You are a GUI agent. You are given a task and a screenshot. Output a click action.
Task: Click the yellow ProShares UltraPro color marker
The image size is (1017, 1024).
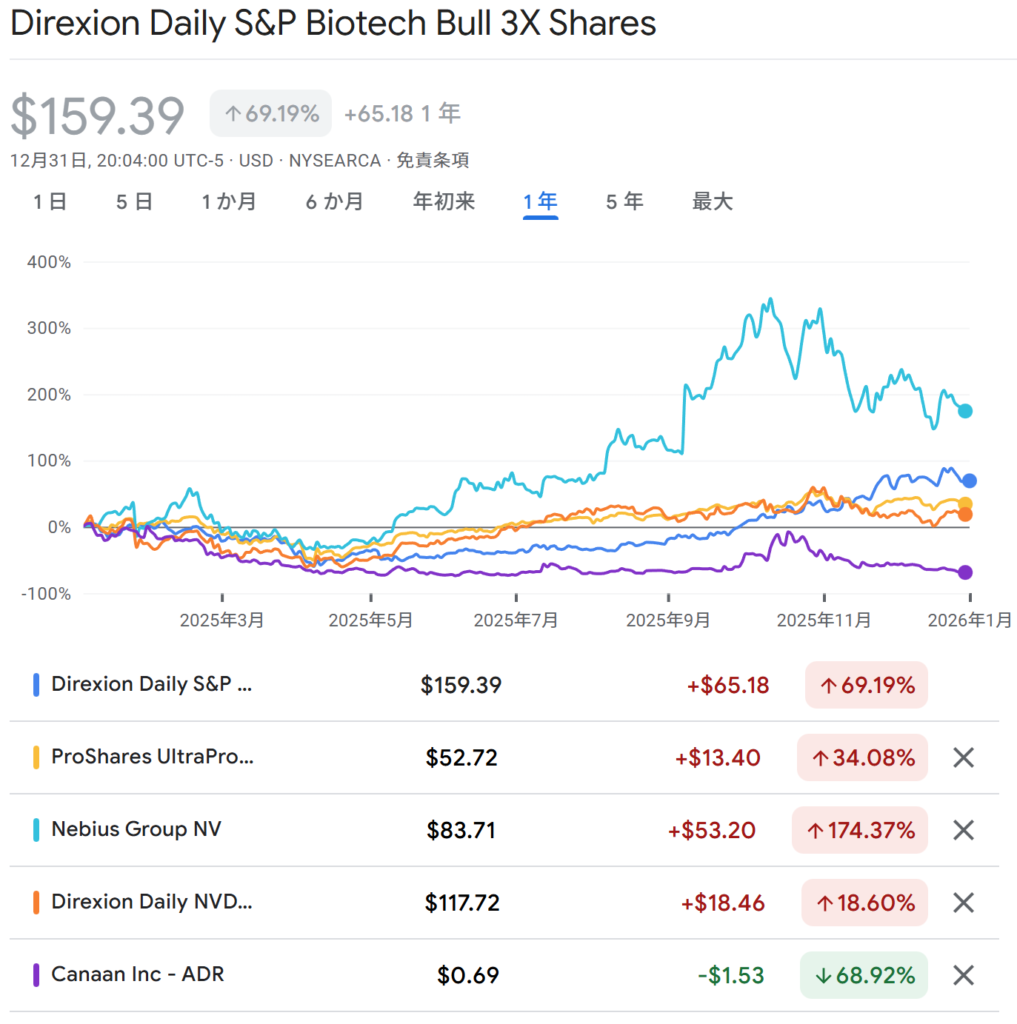click(x=36, y=758)
